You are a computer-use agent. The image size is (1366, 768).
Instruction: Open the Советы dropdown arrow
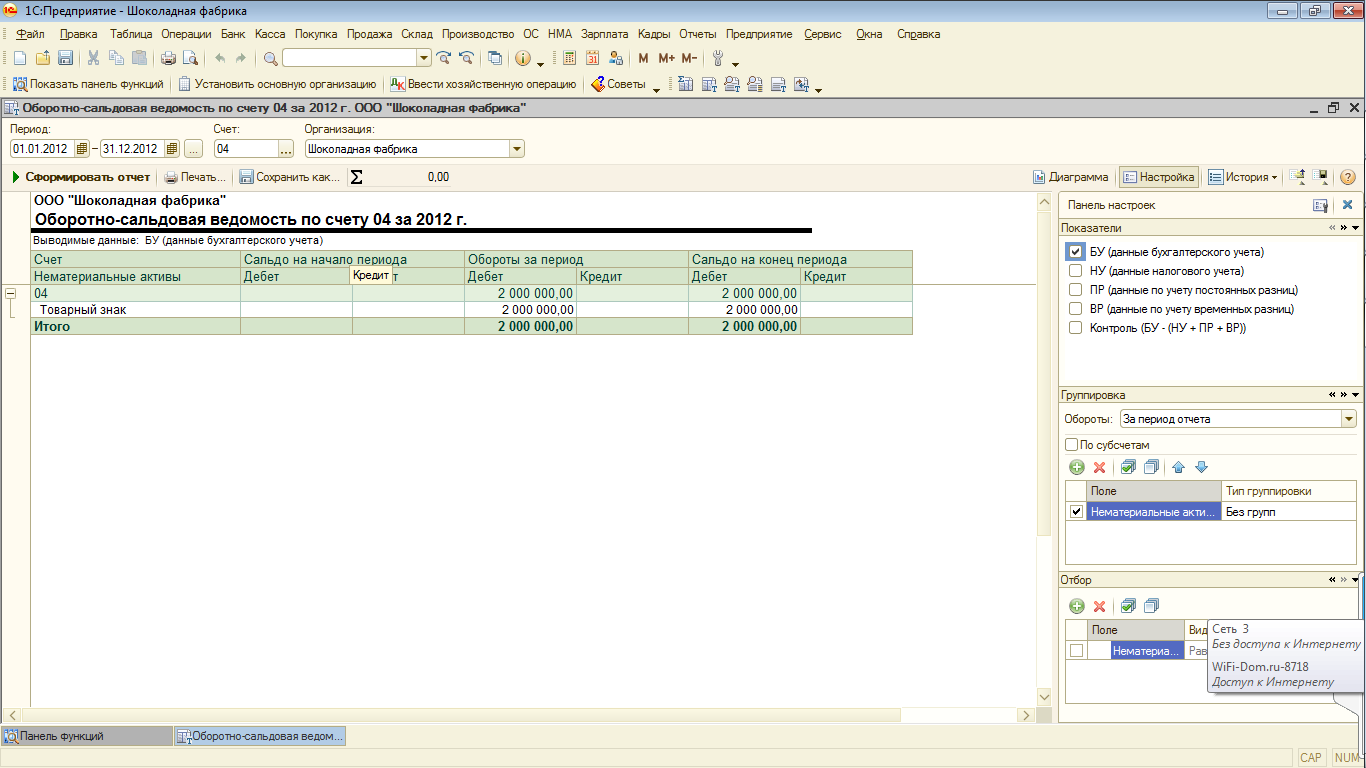657,88
